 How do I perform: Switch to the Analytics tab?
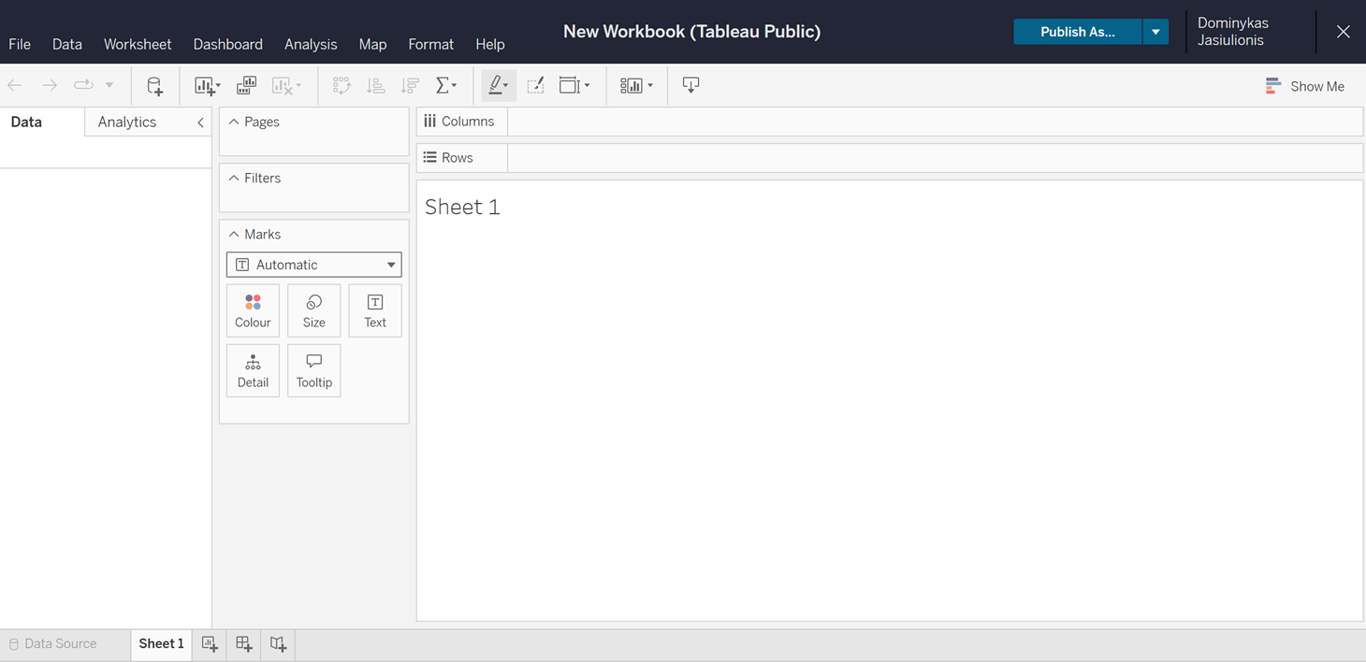pyautogui.click(x=126, y=121)
